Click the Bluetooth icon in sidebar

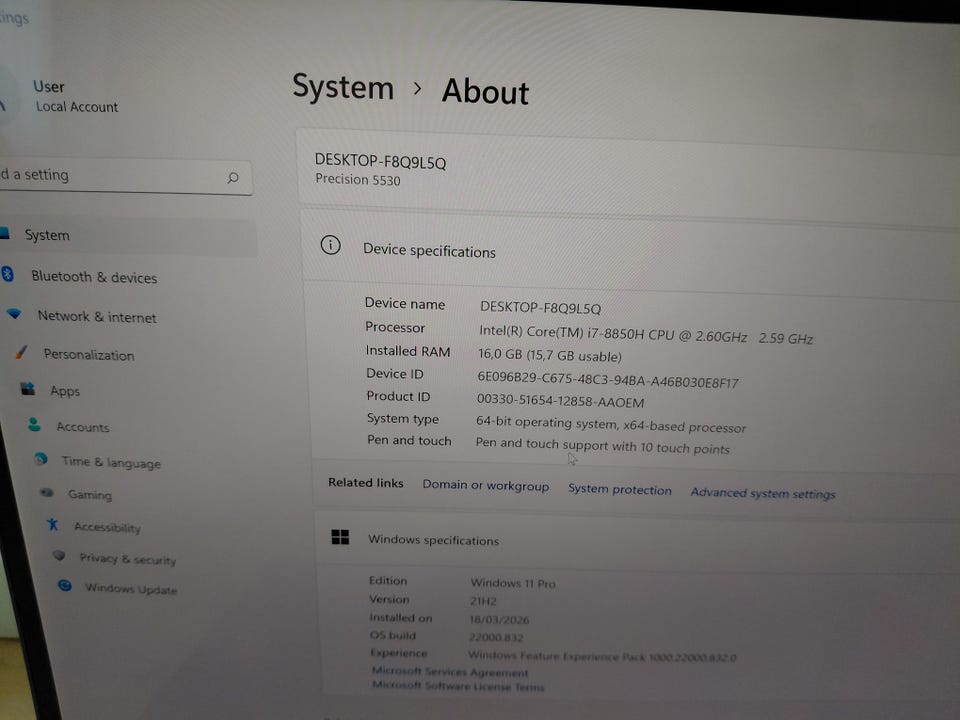click(7, 274)
